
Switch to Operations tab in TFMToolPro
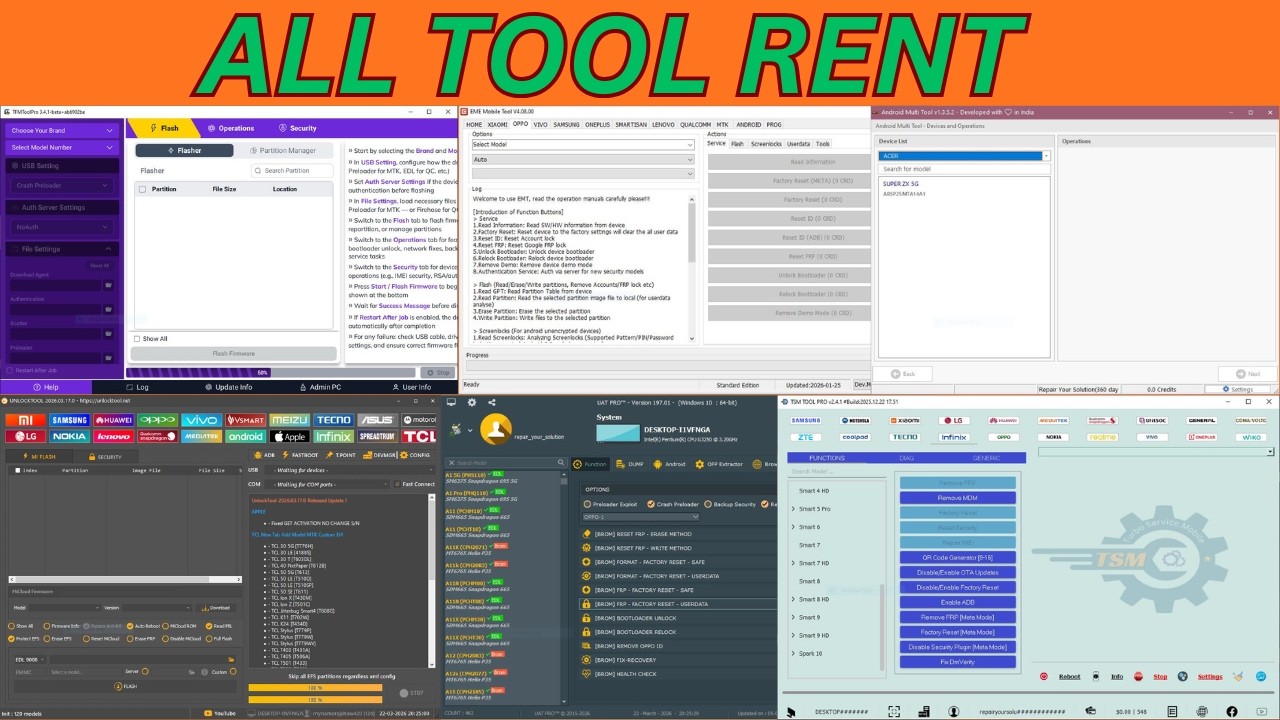point(230,128)
